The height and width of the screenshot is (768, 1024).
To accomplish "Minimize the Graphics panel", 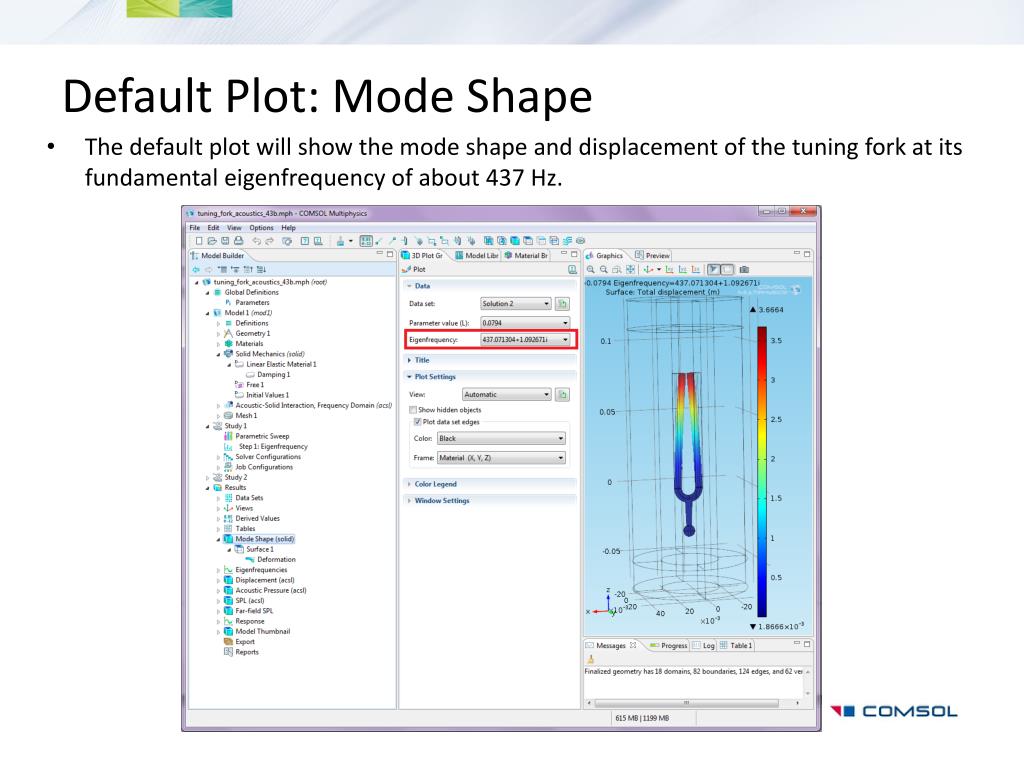I will point(797,253).
